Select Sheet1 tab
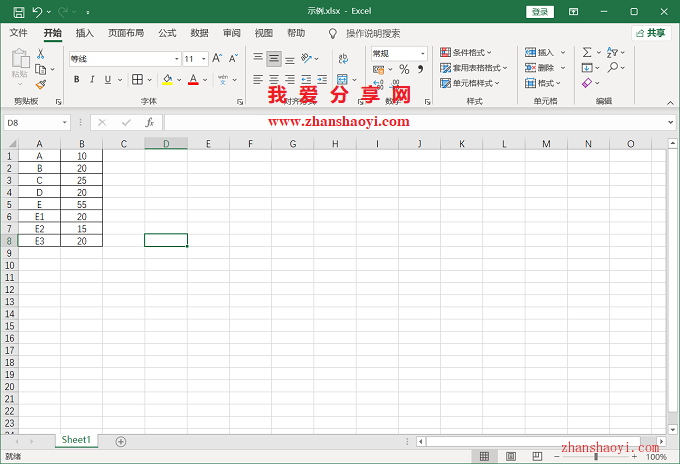 click(76, 440)
